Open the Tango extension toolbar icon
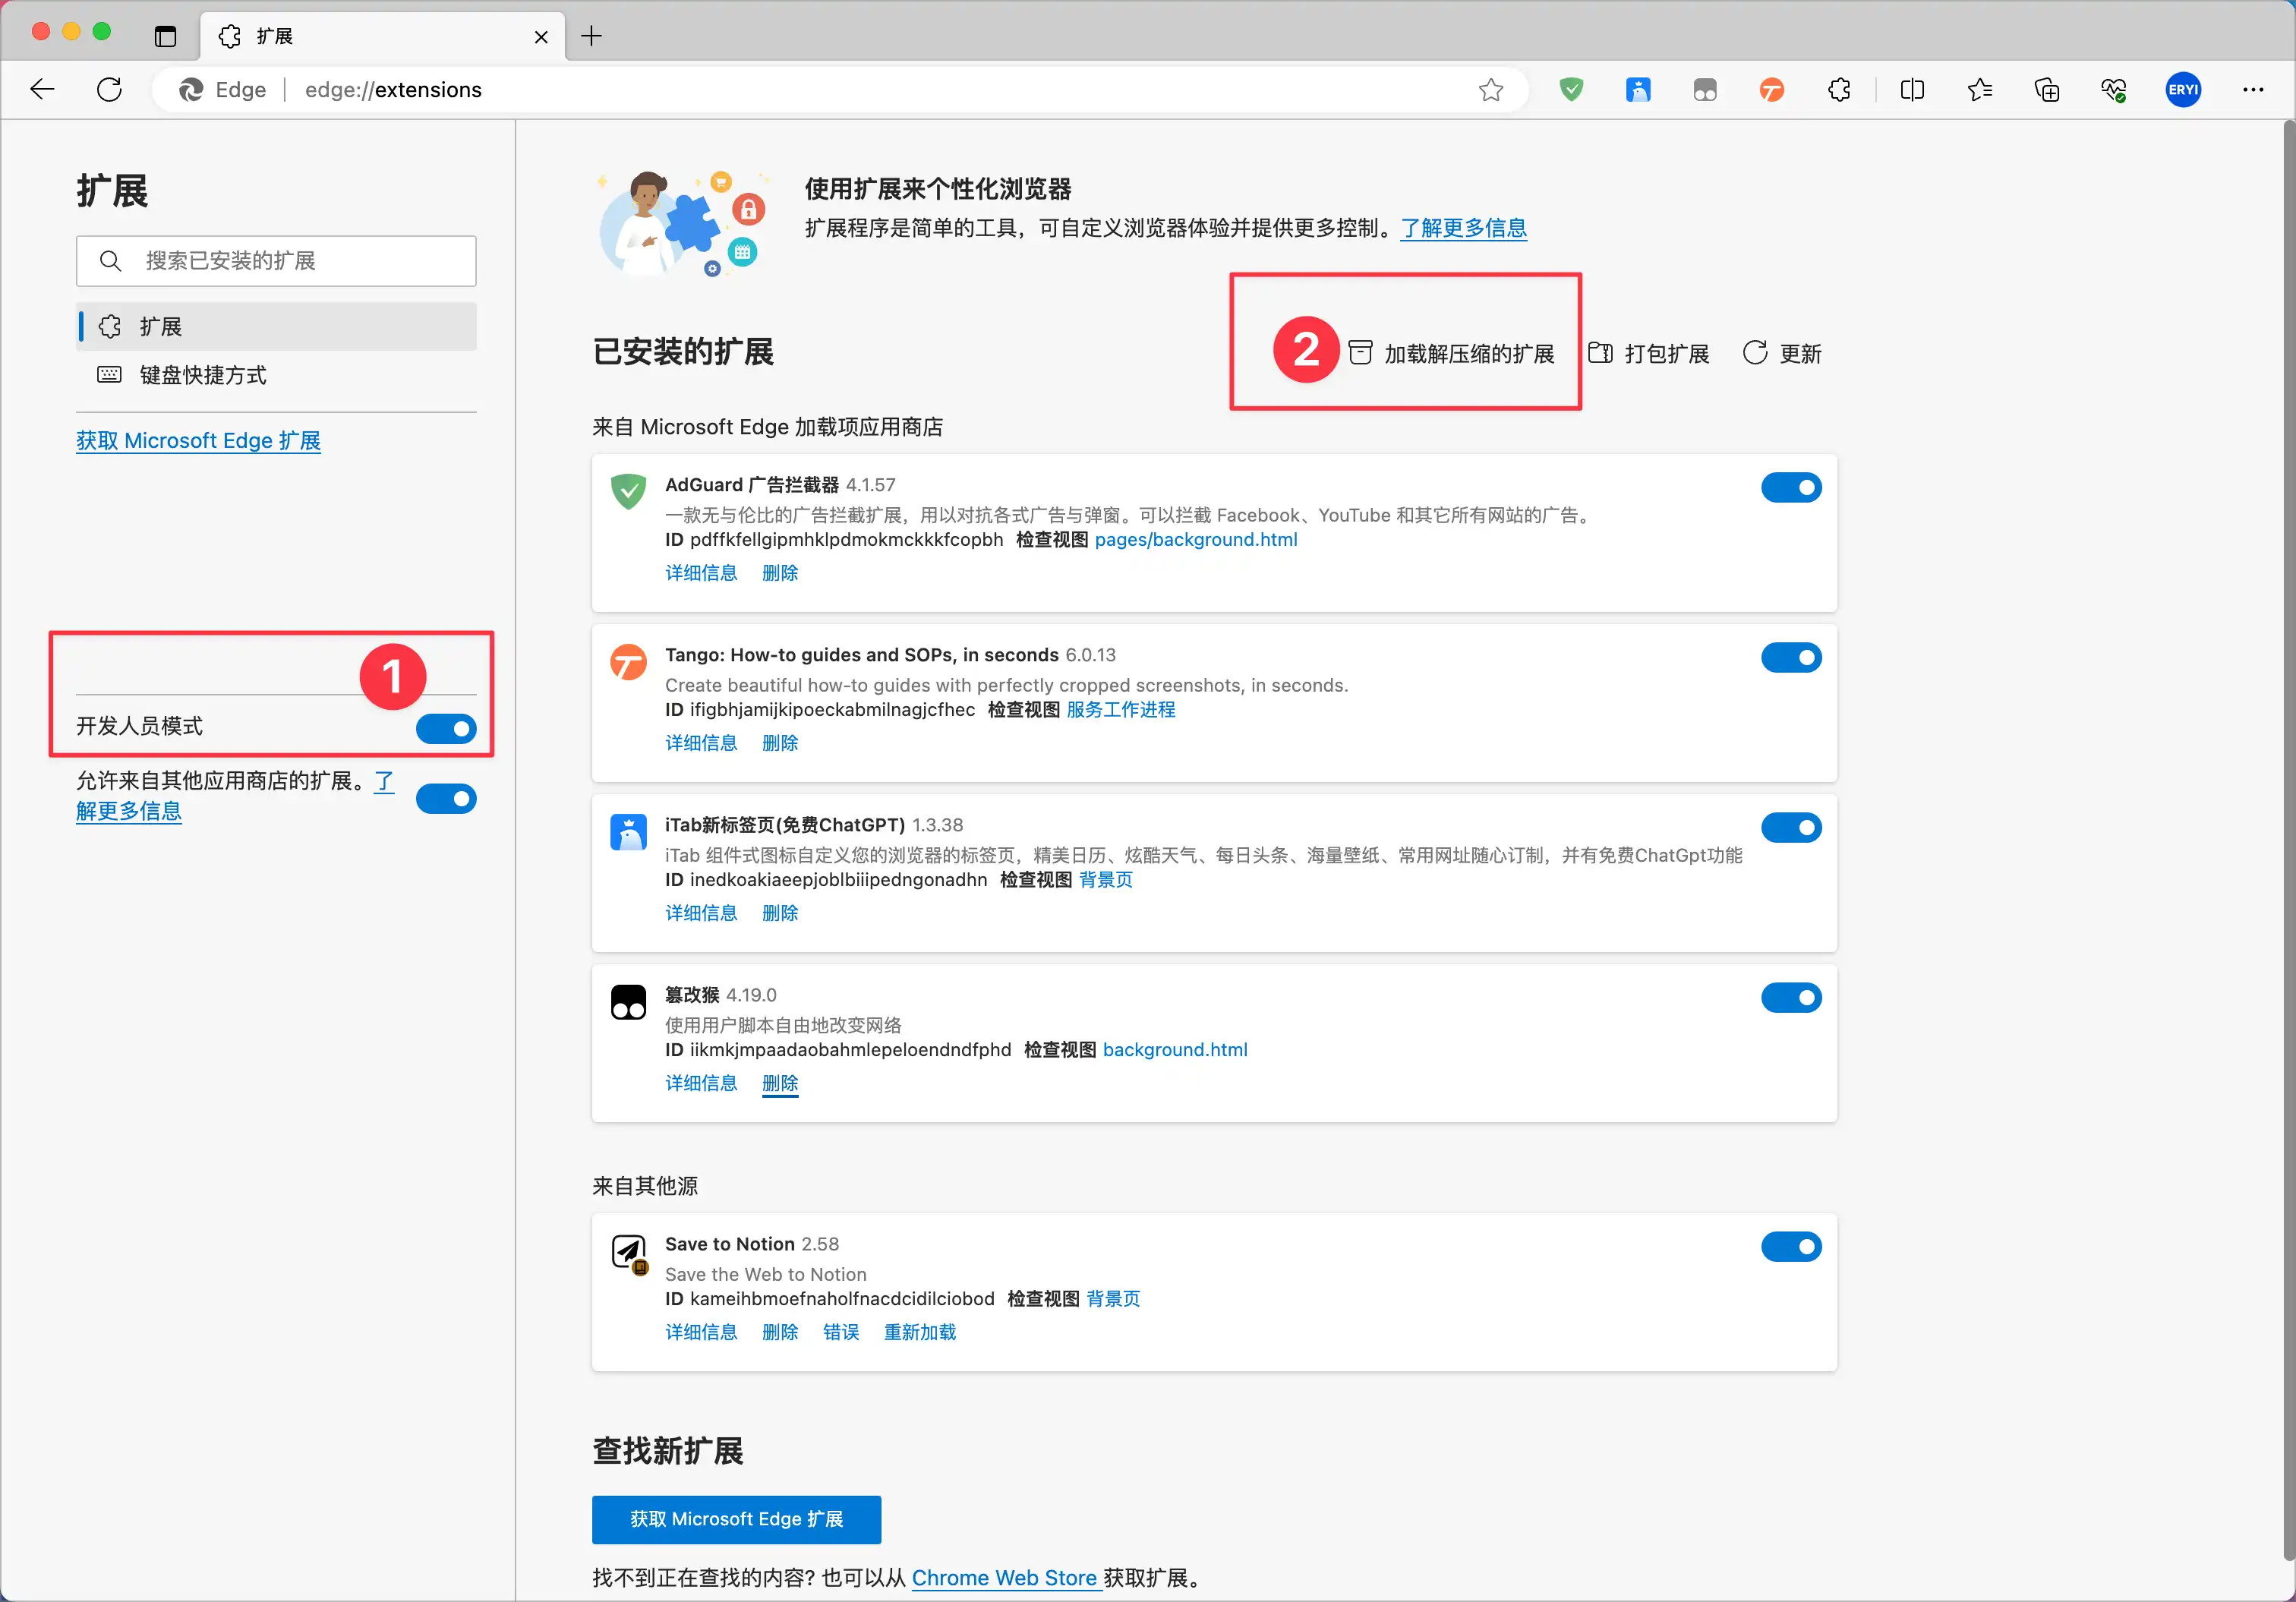 tap(1772, 90)
